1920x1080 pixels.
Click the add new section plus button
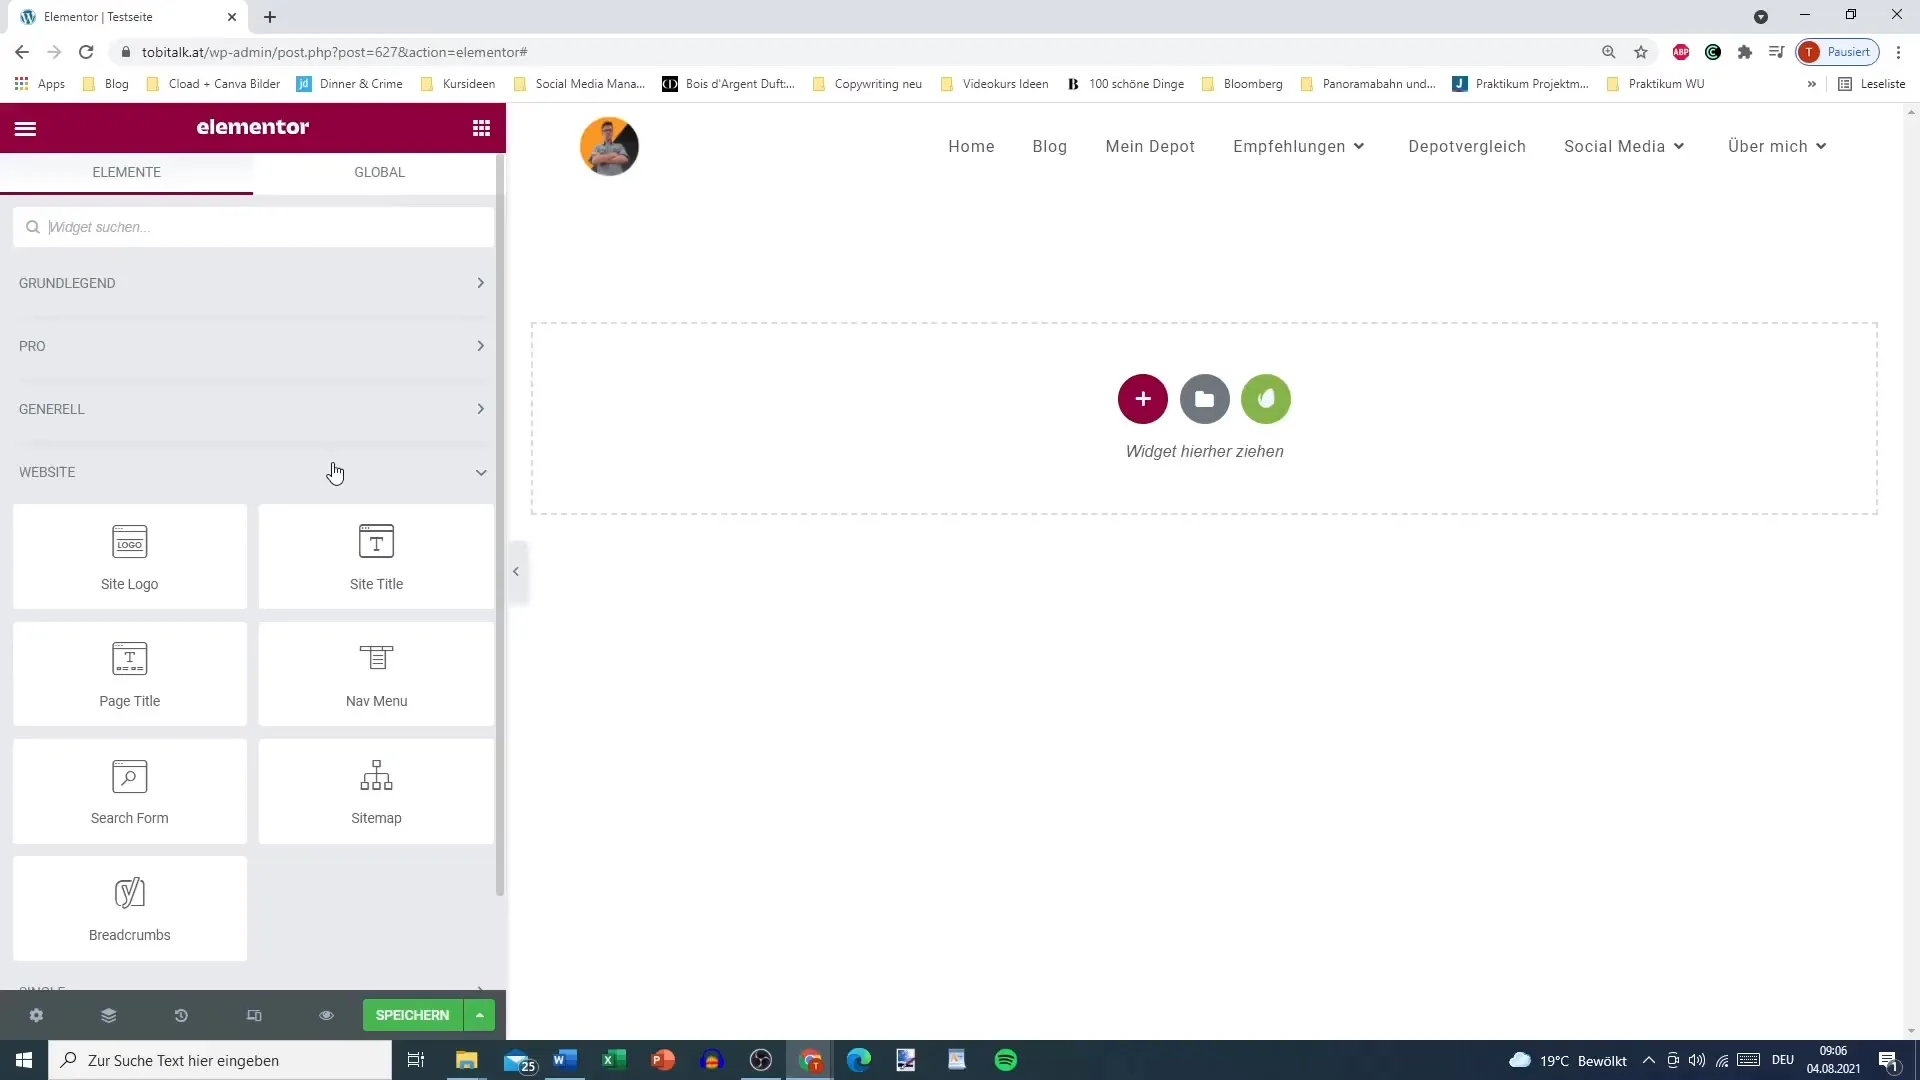point(1143,399)
